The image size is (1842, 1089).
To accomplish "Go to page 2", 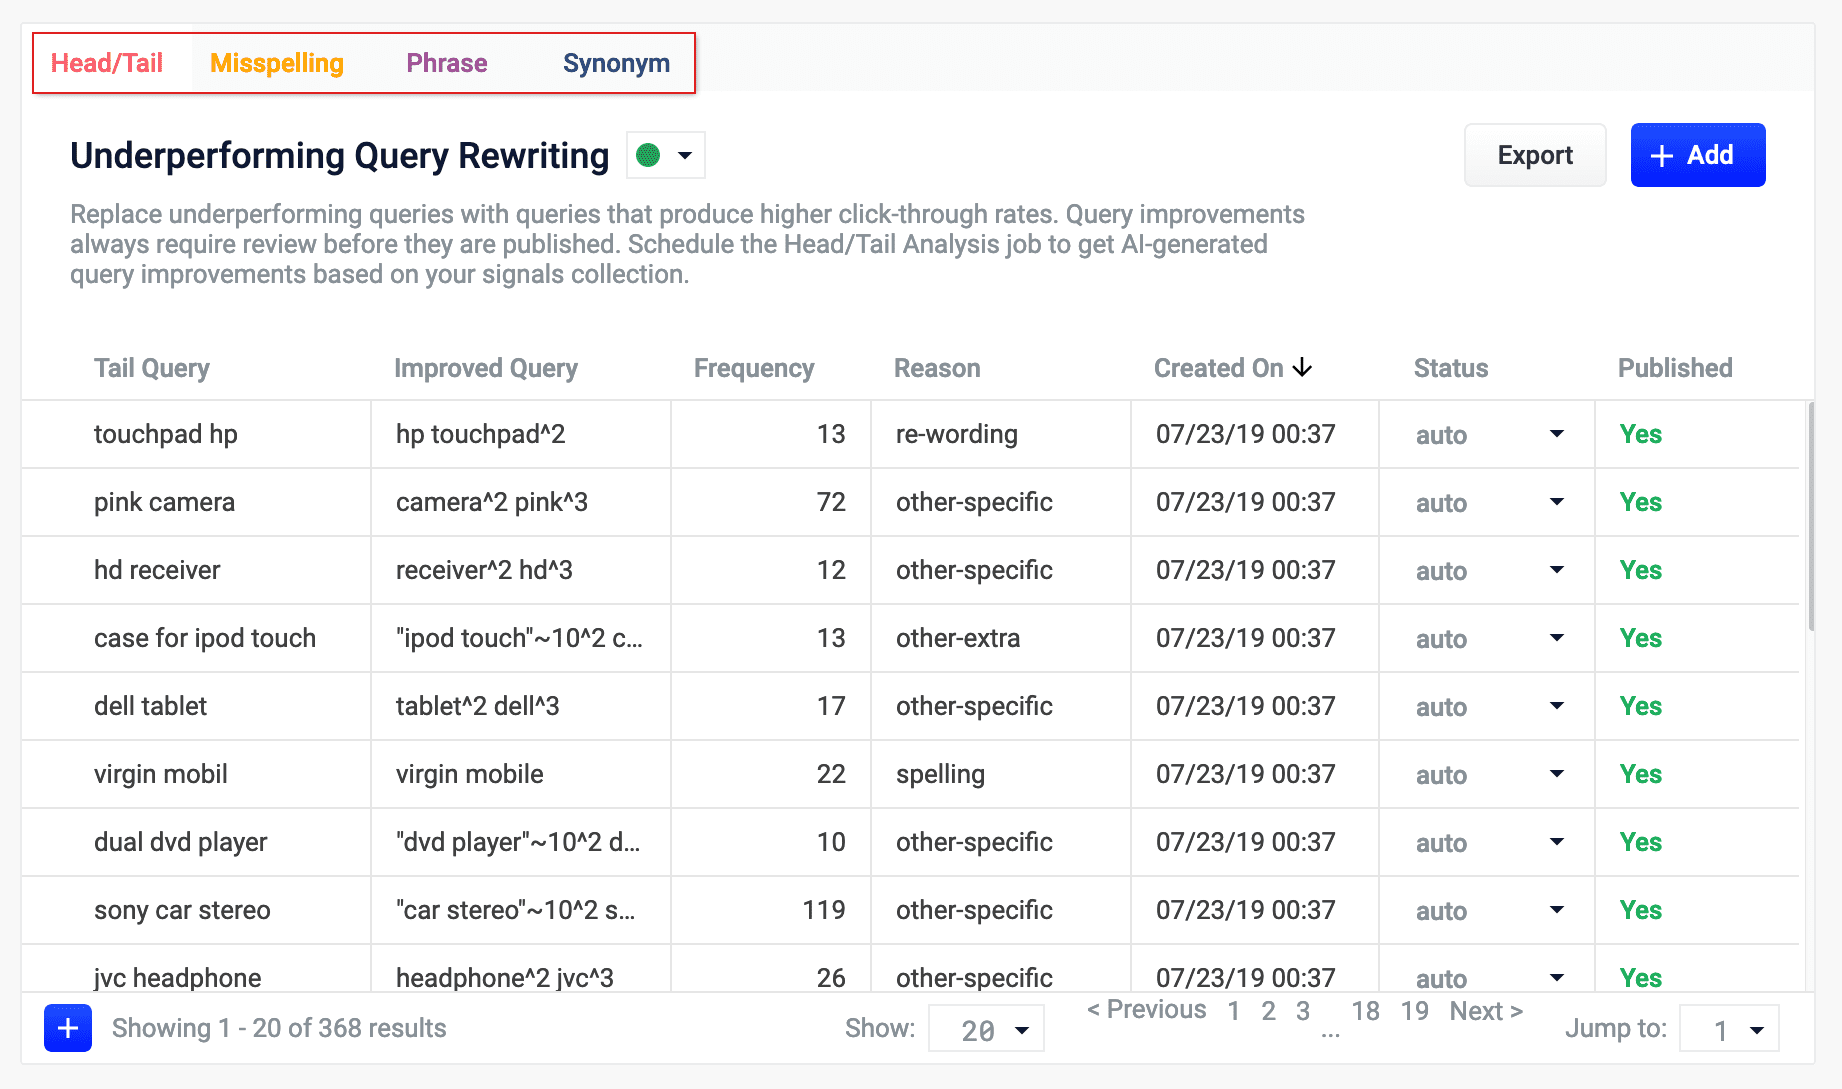I will [x=1268, y=1011].
